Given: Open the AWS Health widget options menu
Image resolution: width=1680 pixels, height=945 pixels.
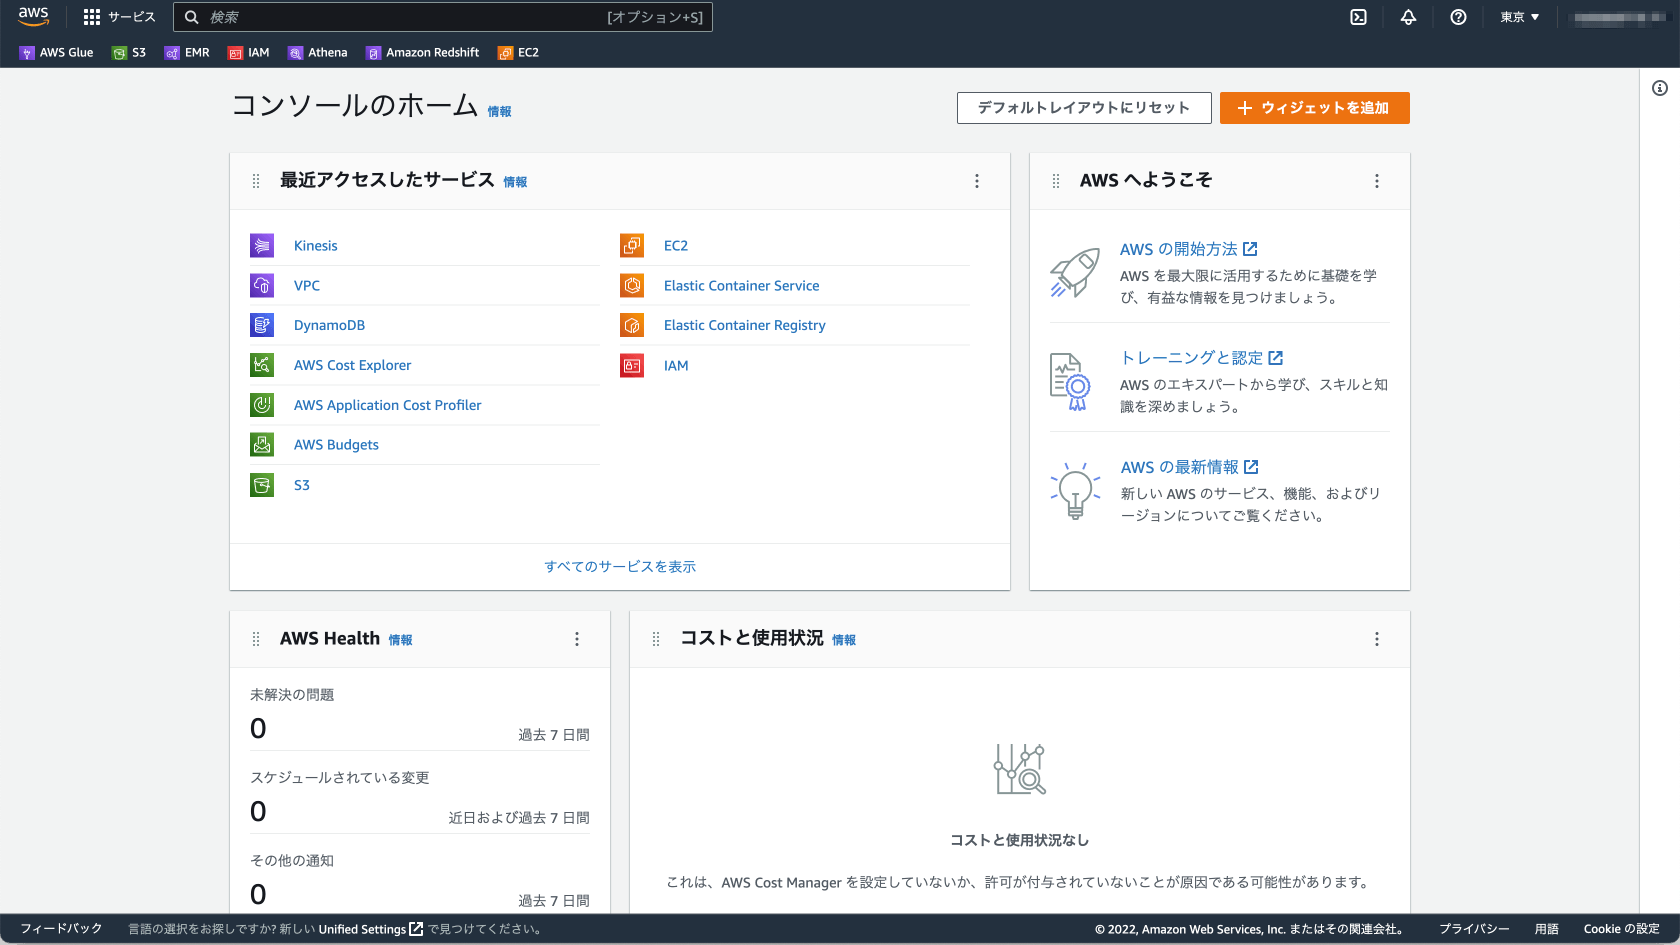Looking at the screenshot, I should click(x=577, y=639).
